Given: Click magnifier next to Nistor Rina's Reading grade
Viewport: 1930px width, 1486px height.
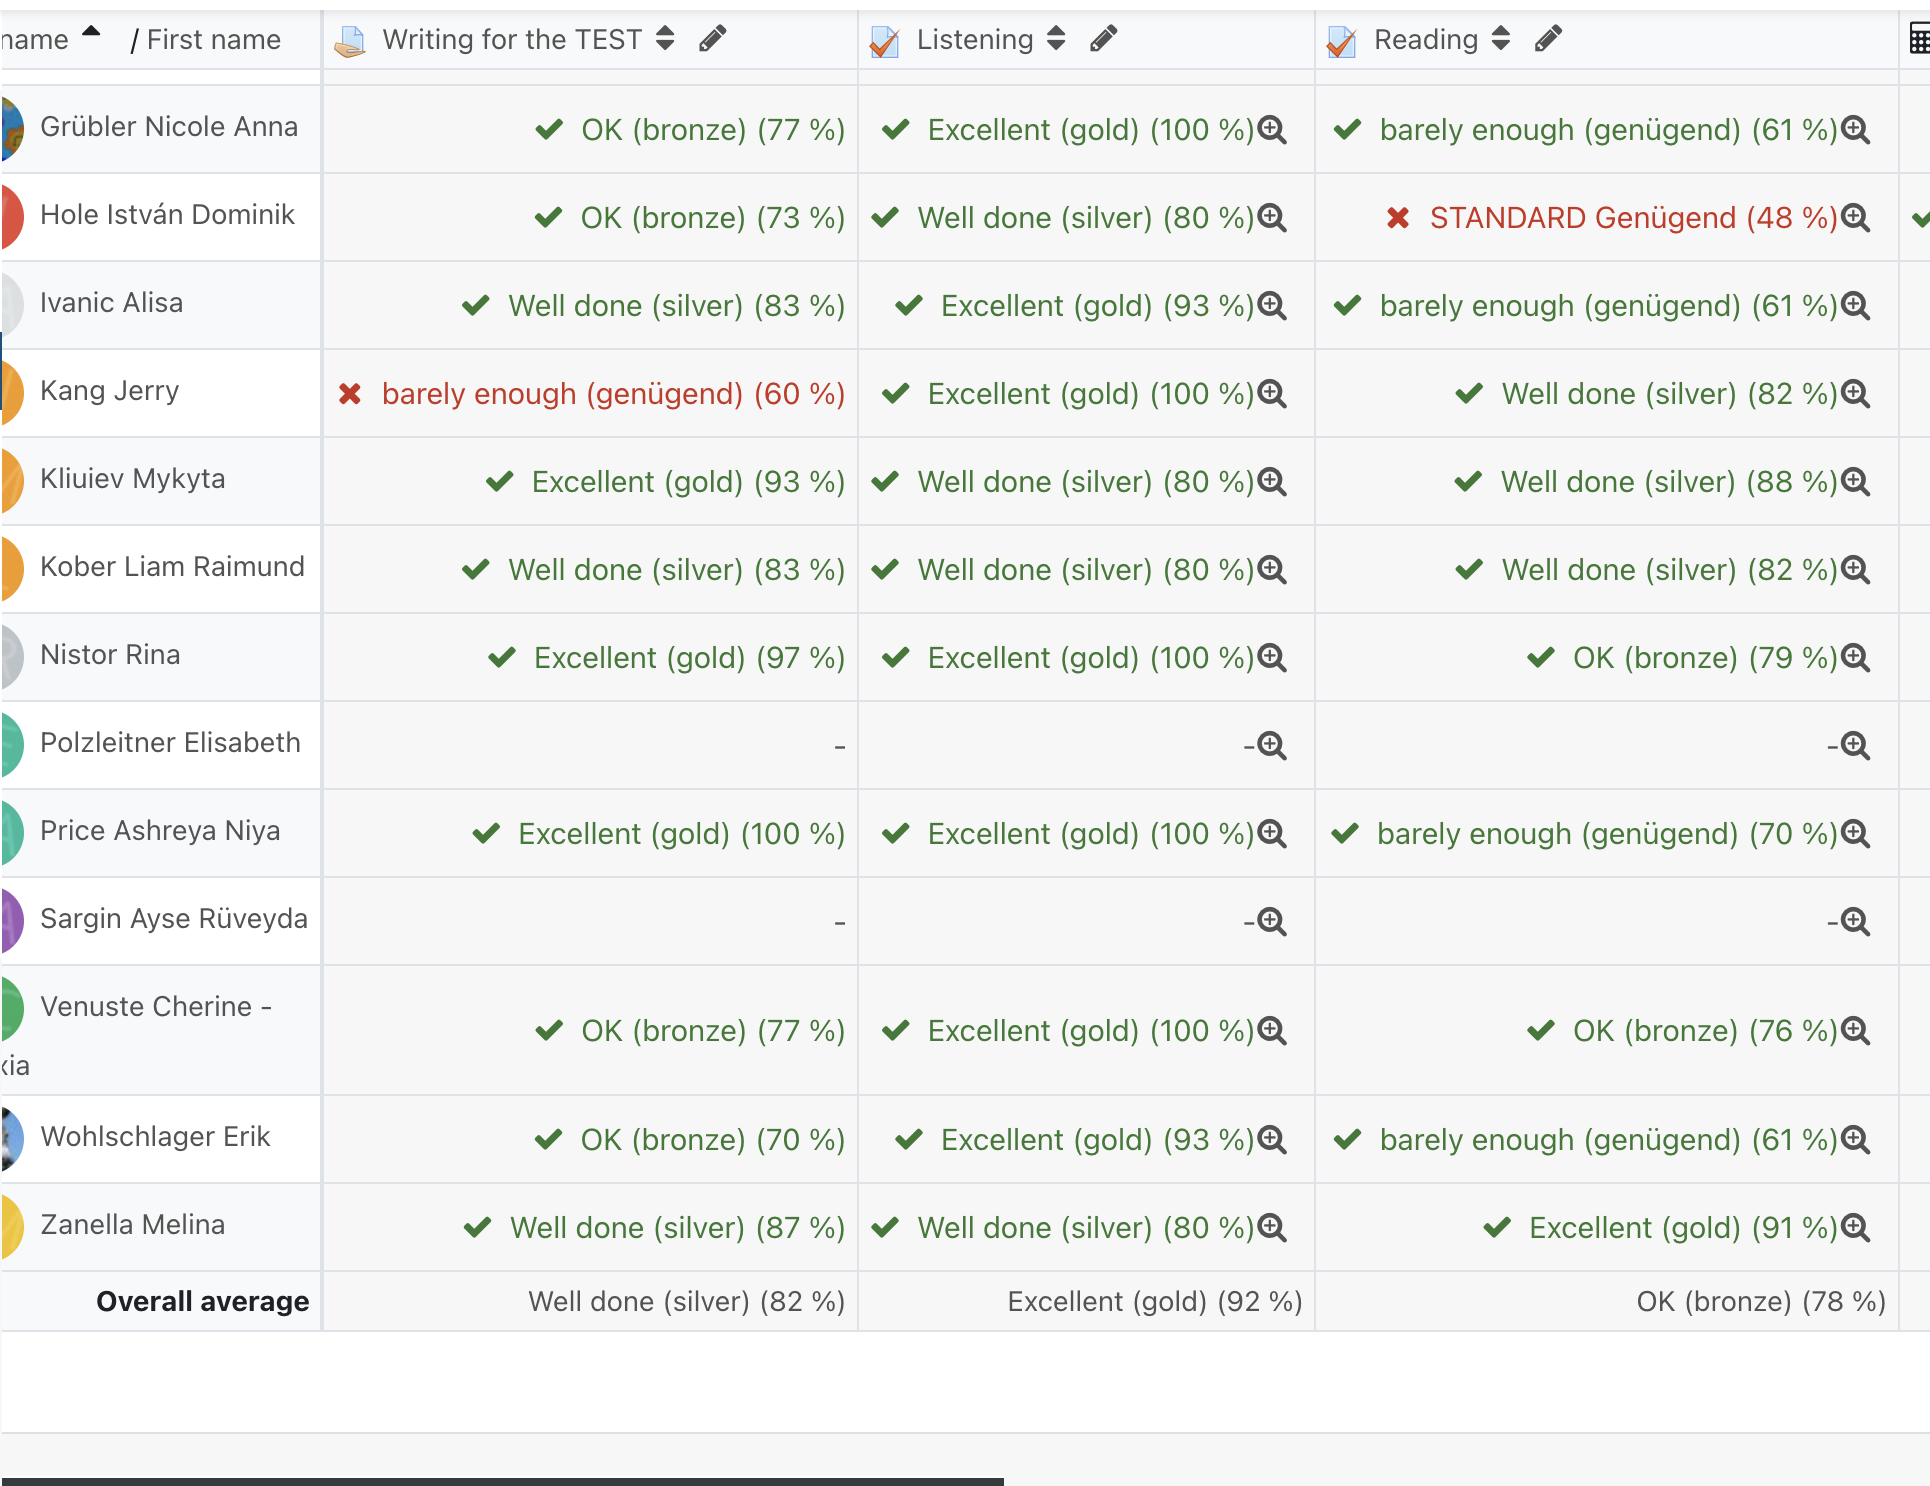Looking at the screenshot, I should point(1856,657).
